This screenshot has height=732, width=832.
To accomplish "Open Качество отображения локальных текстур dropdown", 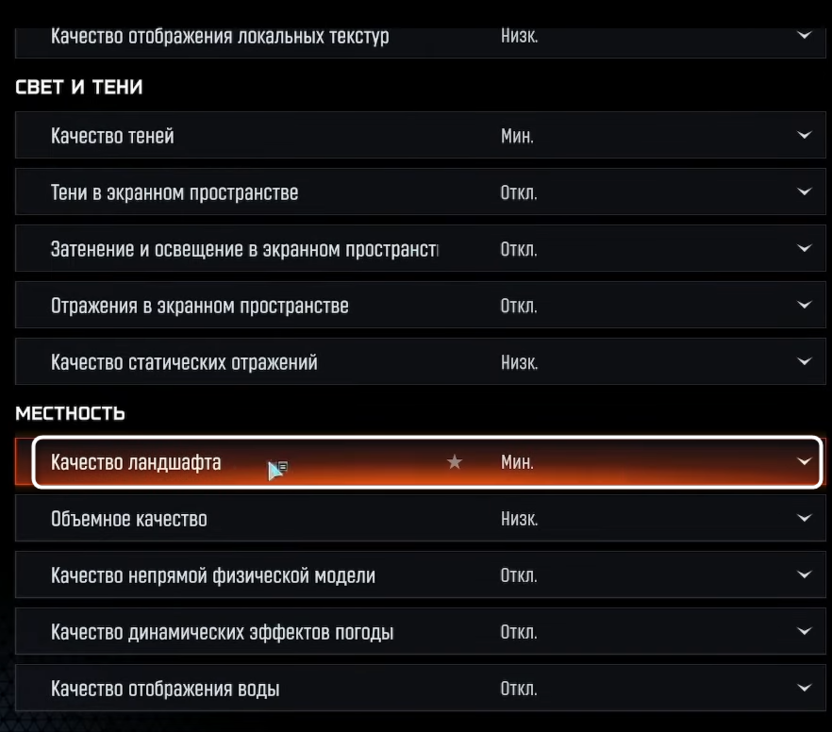I will [x=805, y=36].
